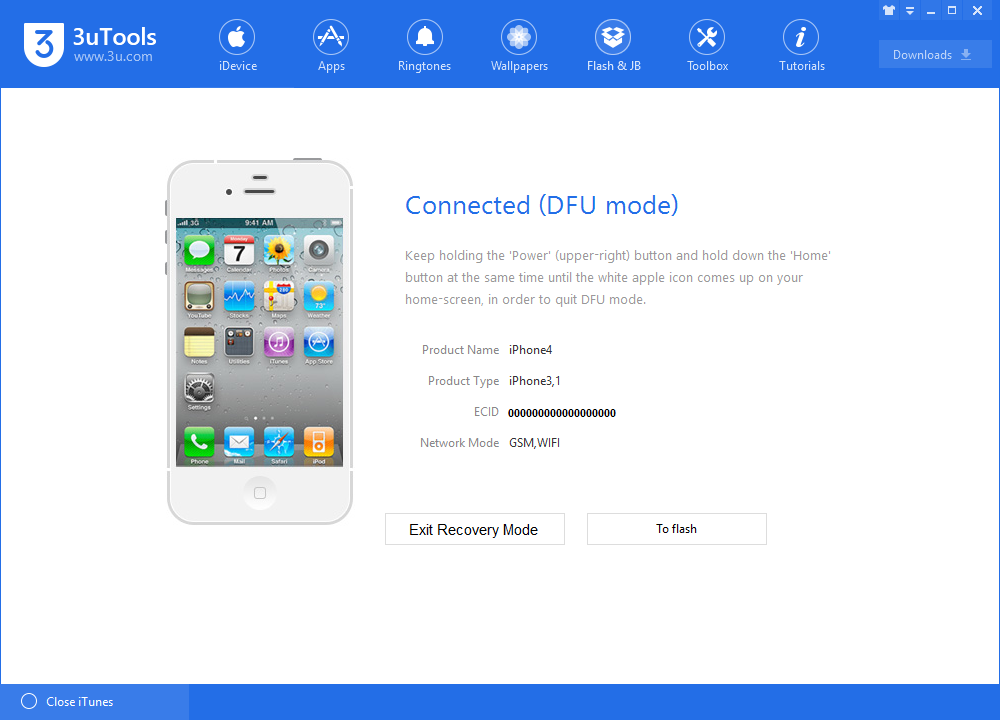1000x720 pixels.
Task: Open the Apps section
Action: tap(331, 46)
